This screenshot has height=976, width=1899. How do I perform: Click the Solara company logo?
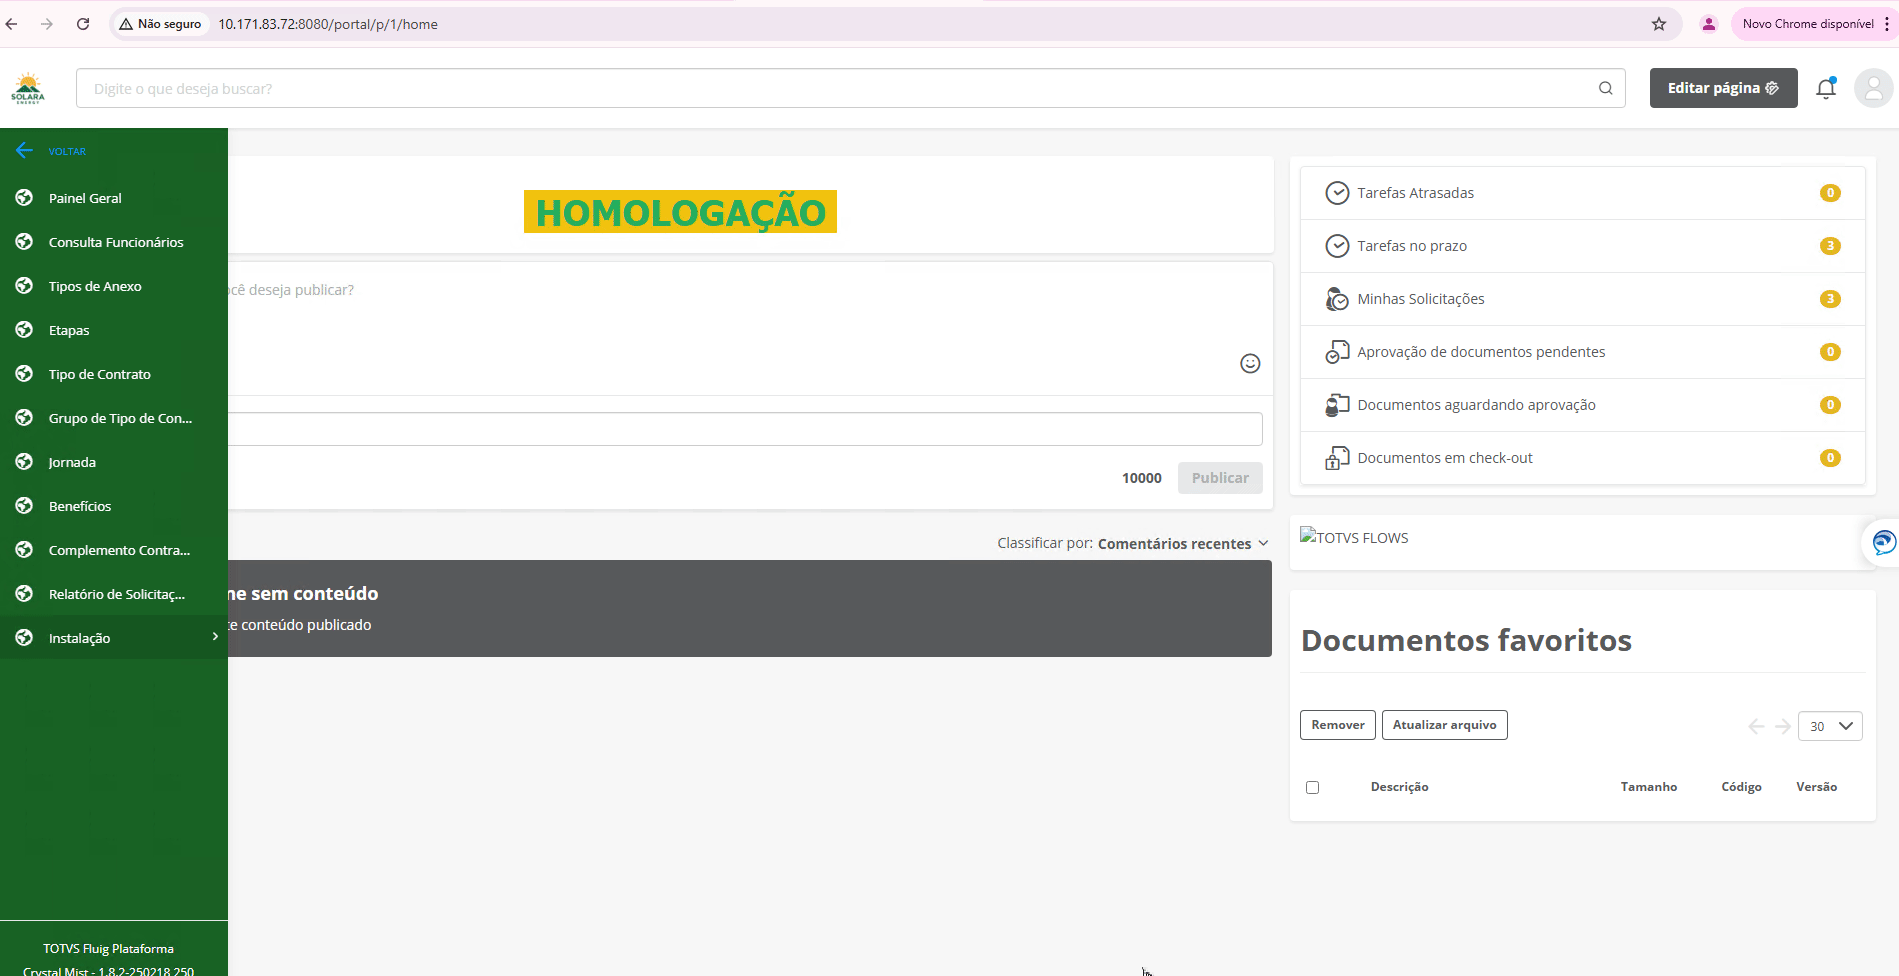click(x=28, y=88)
